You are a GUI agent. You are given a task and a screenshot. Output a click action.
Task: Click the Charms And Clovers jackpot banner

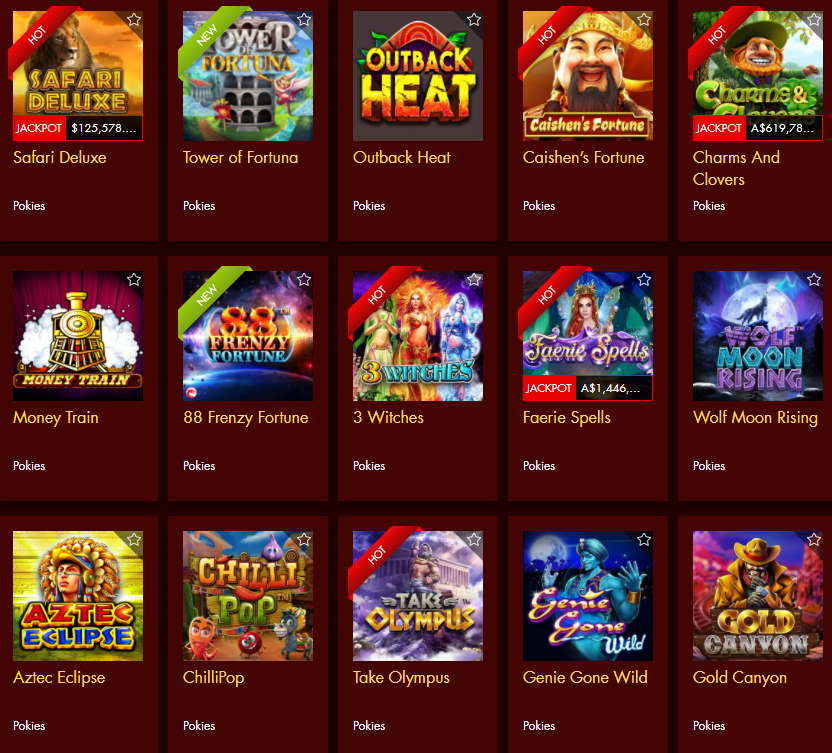click(758, 128)
